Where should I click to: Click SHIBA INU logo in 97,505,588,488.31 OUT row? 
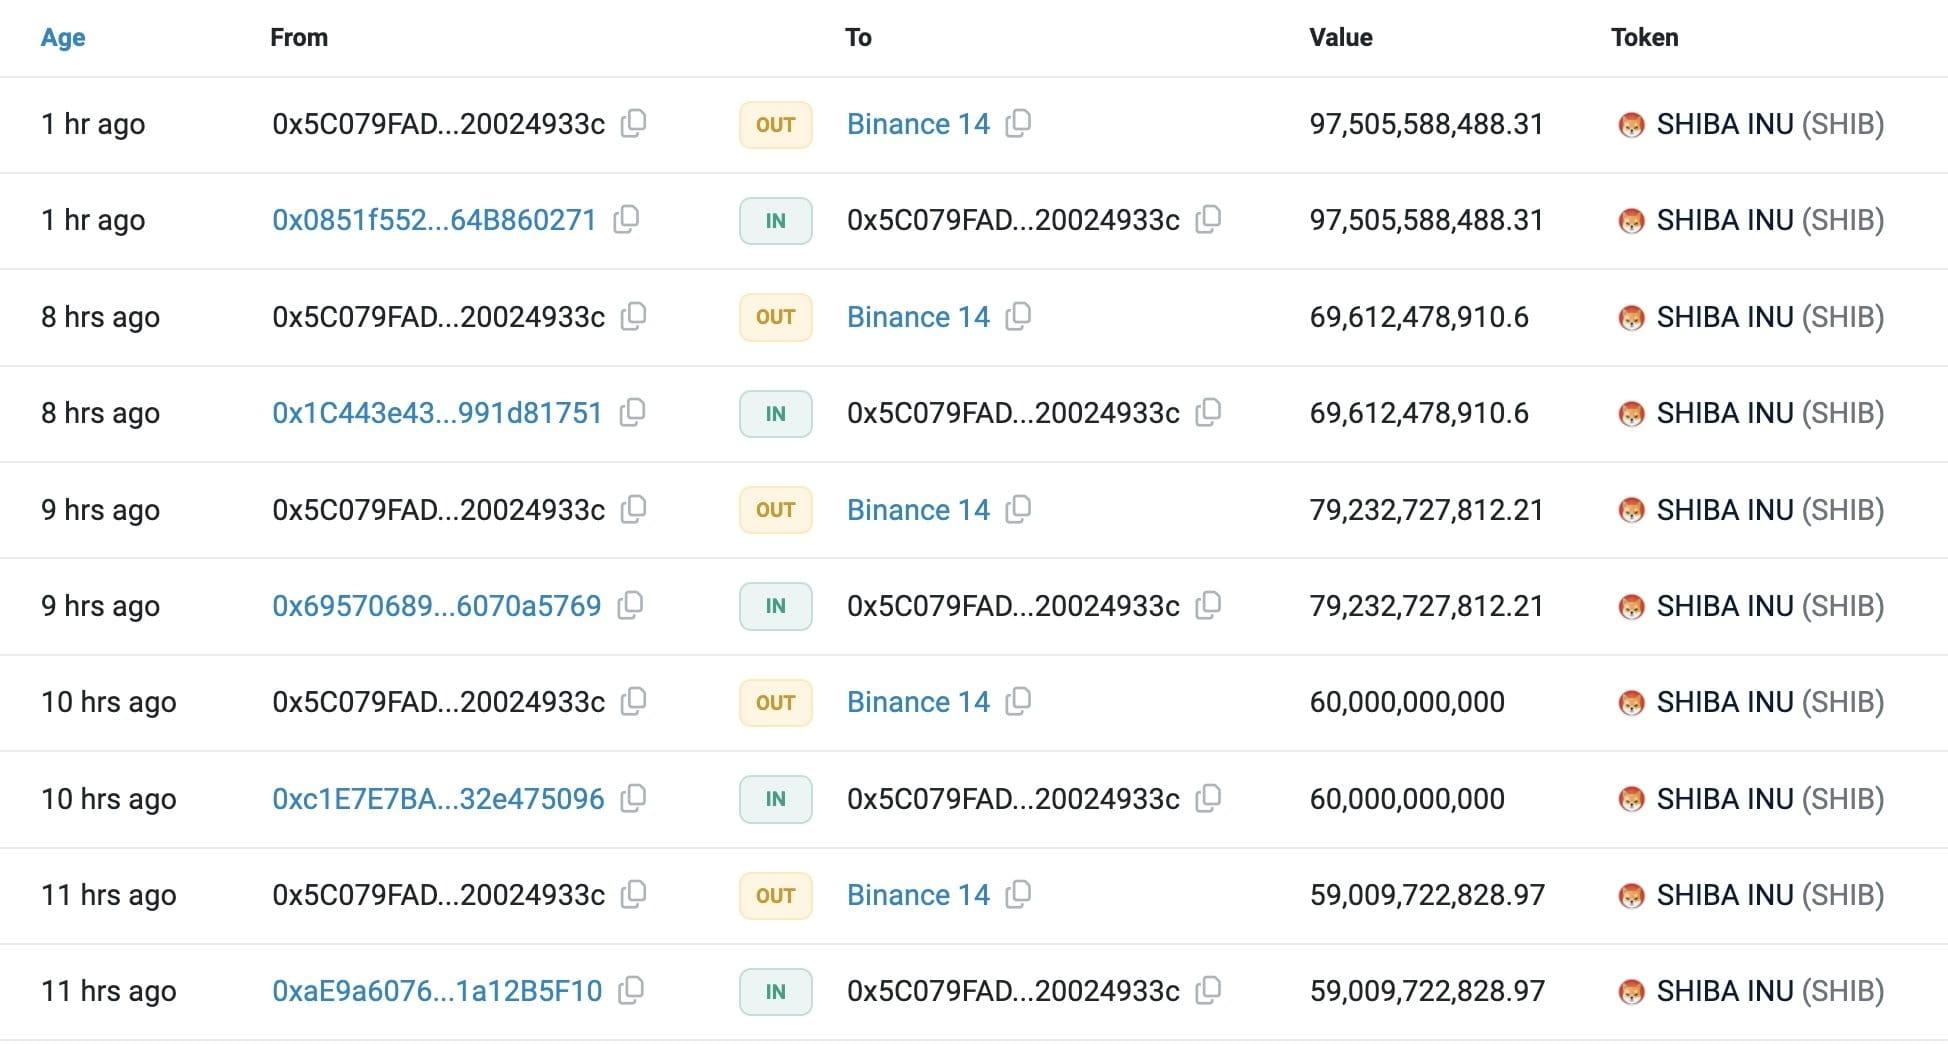pyautogui.click(x=1631, y=125)
